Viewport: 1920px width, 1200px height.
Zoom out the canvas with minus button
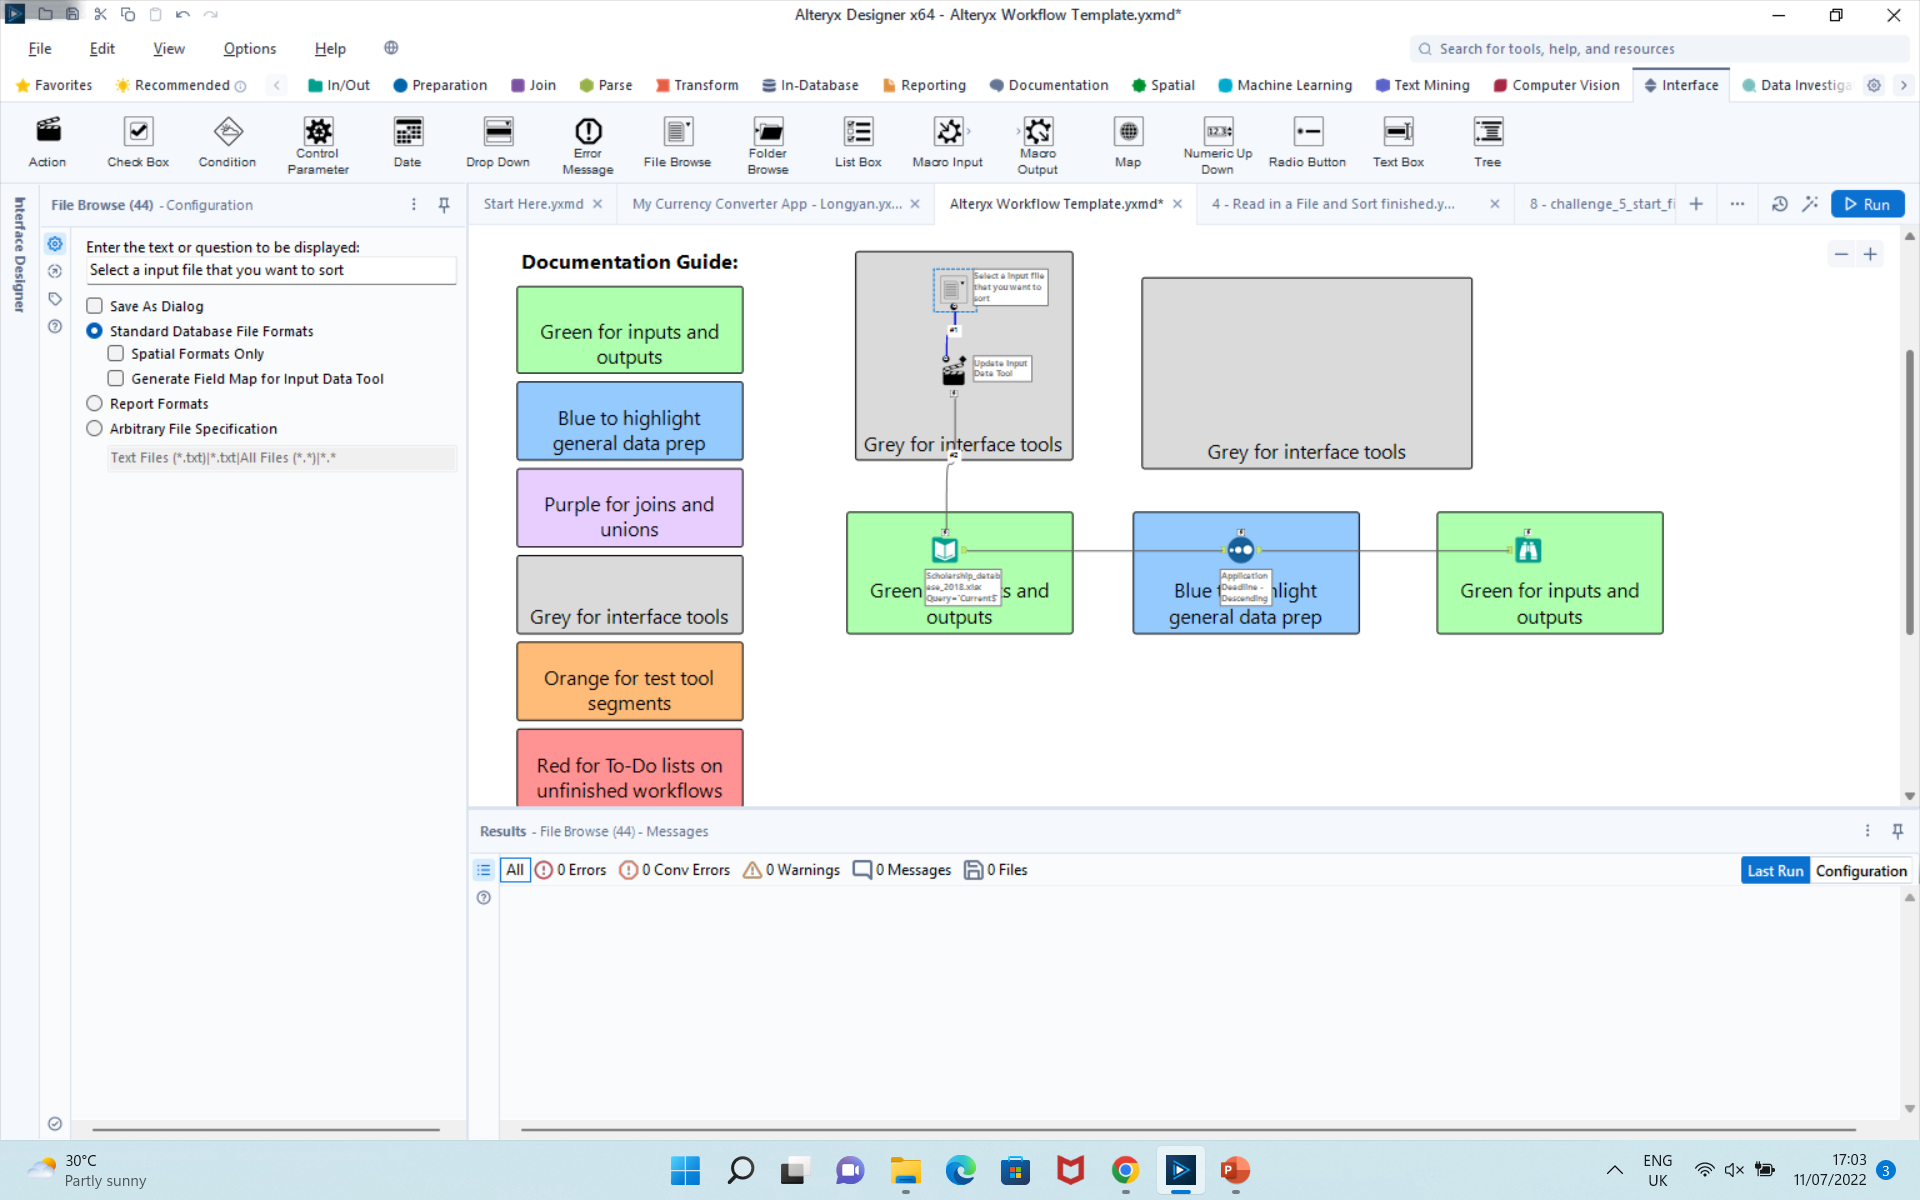[1841, 254]
